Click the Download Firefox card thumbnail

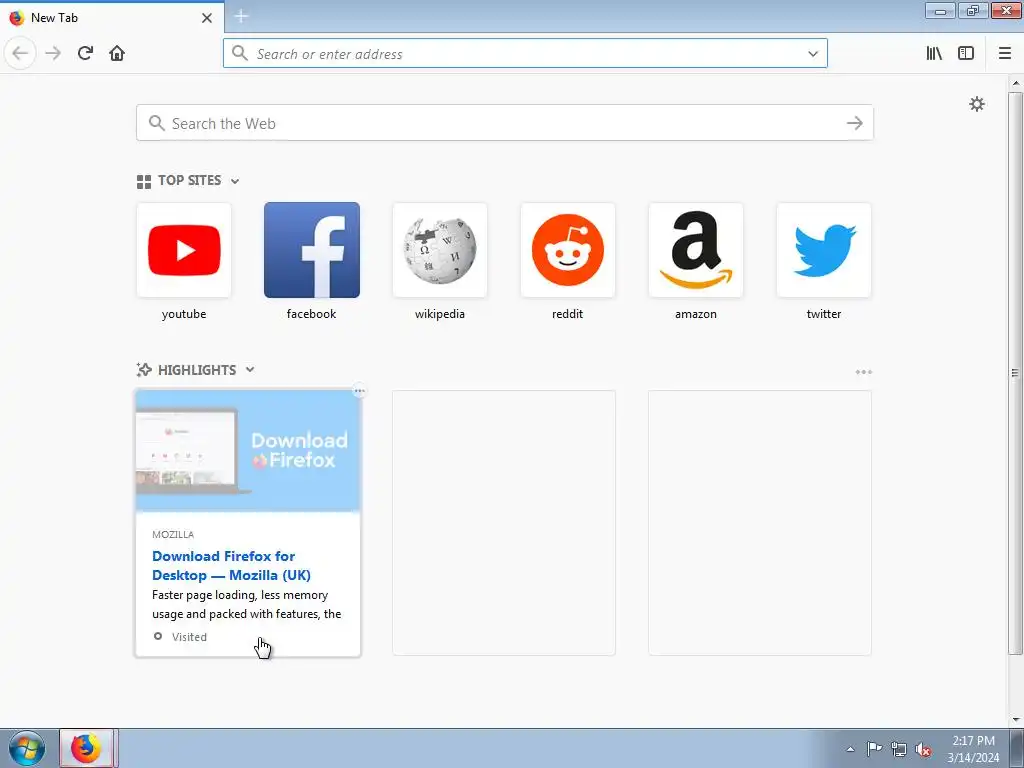[248, 451]
